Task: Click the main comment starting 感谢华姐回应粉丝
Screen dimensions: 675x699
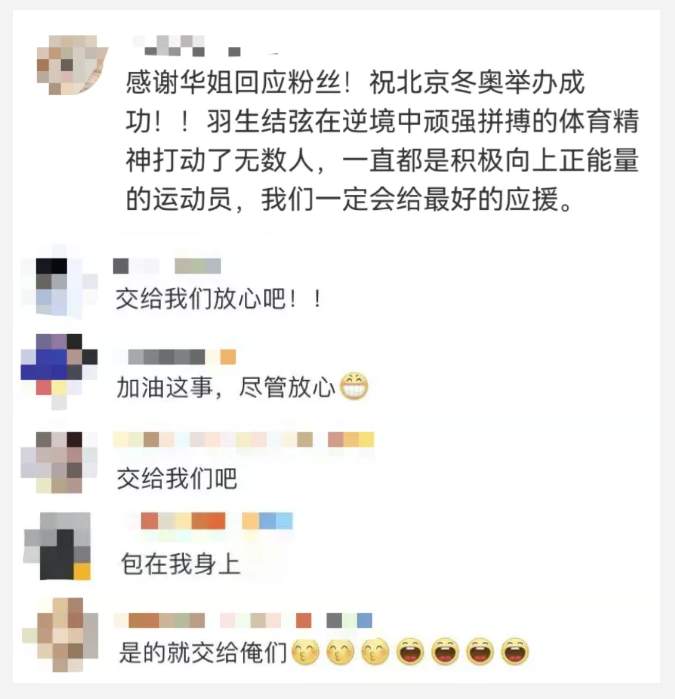Action: coord(382,141)
